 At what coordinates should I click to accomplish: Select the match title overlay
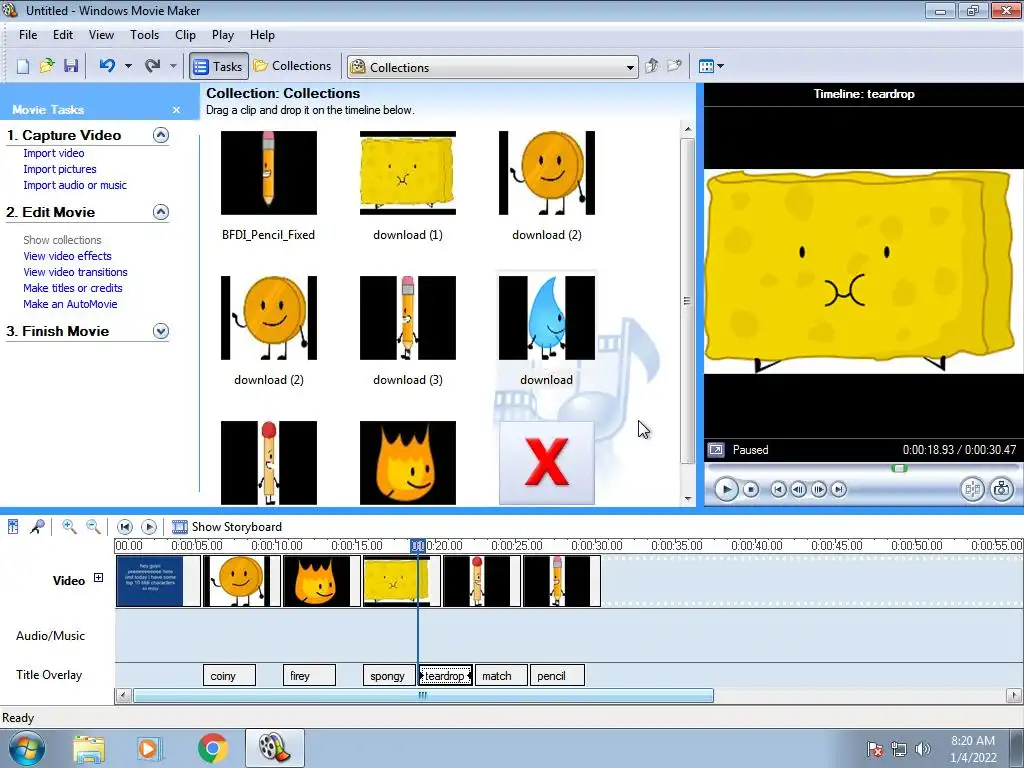point(501,675)
